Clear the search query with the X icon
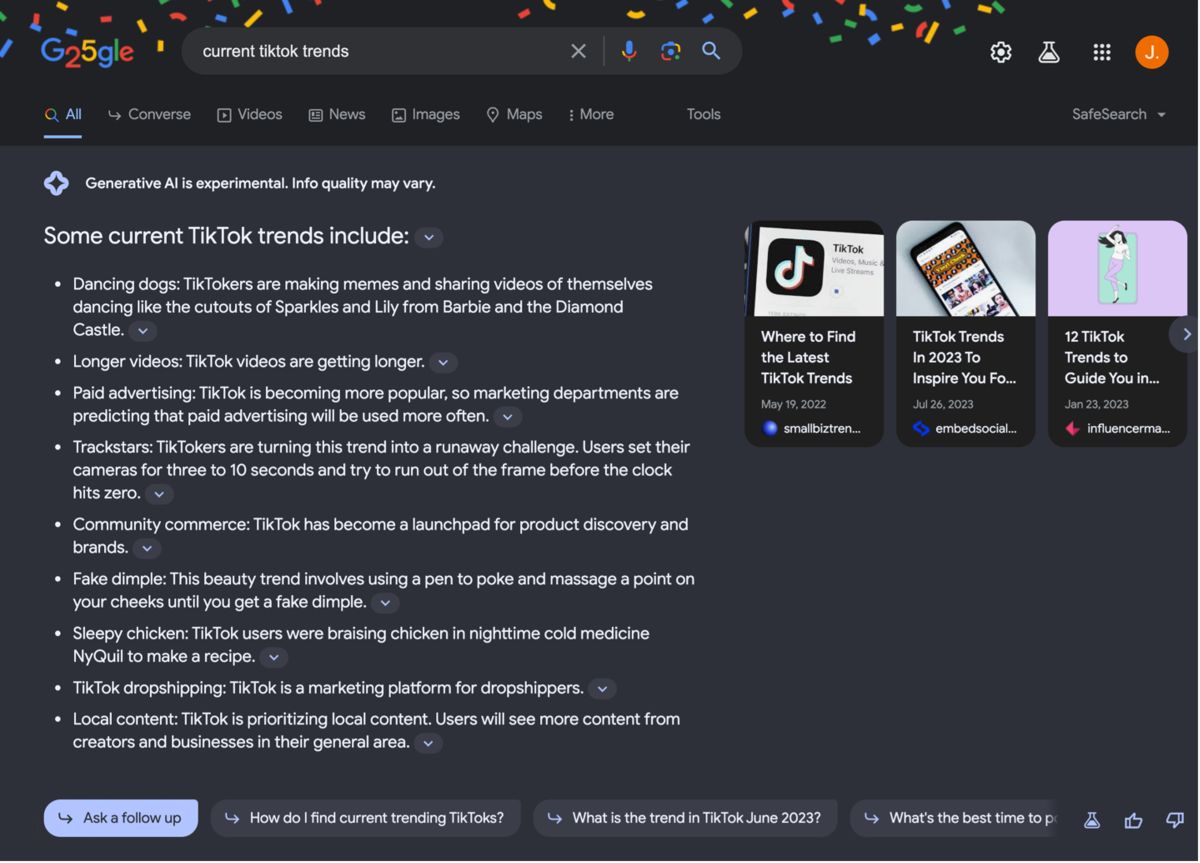 click(578, 51)
